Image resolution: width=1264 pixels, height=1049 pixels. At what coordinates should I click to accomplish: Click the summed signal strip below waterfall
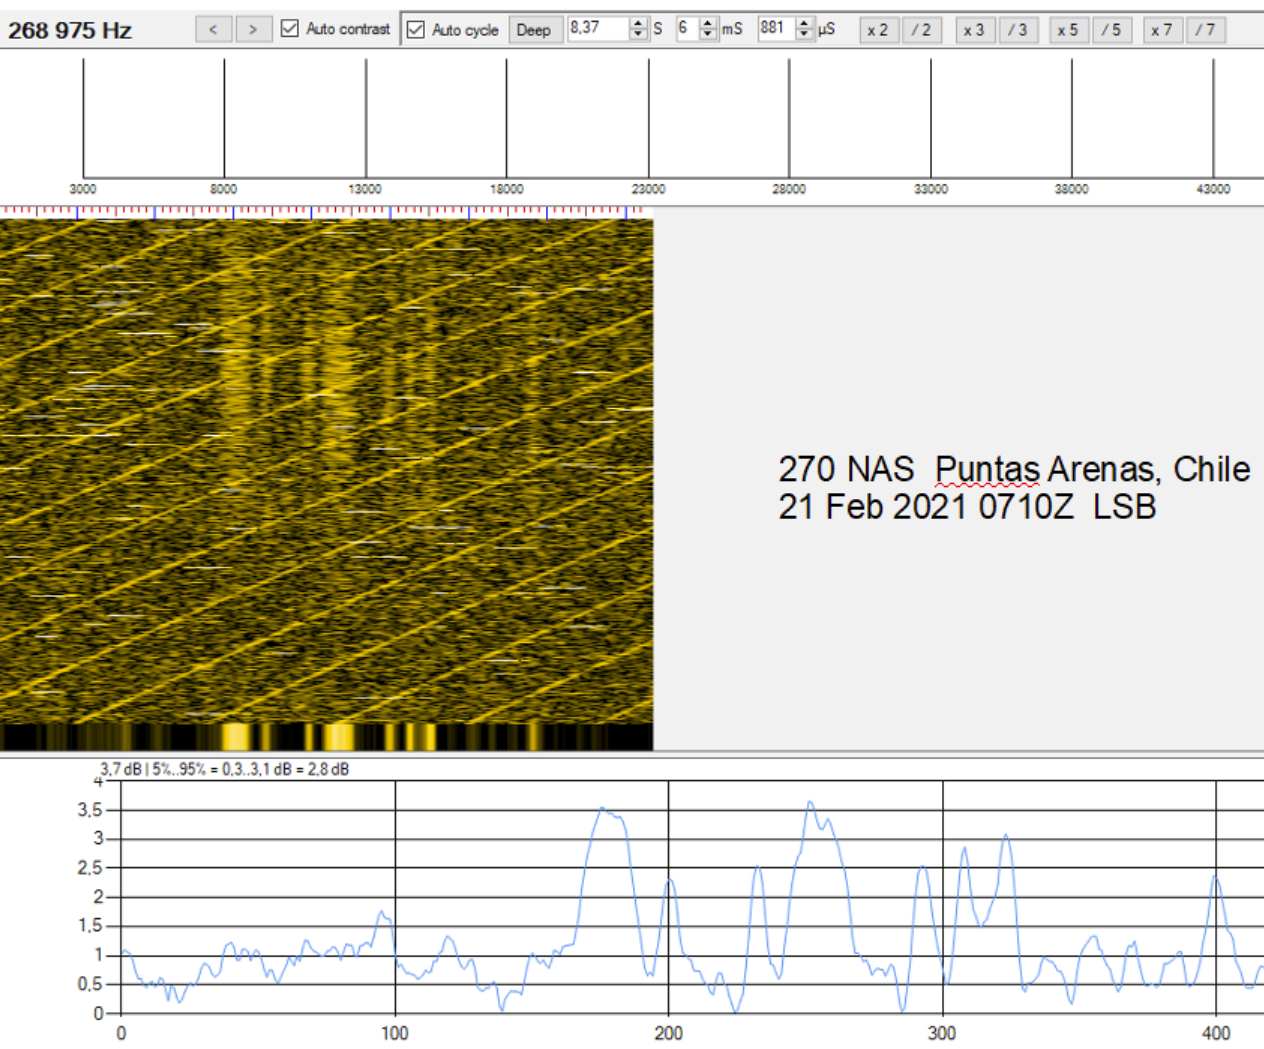(x=326, y=737)
